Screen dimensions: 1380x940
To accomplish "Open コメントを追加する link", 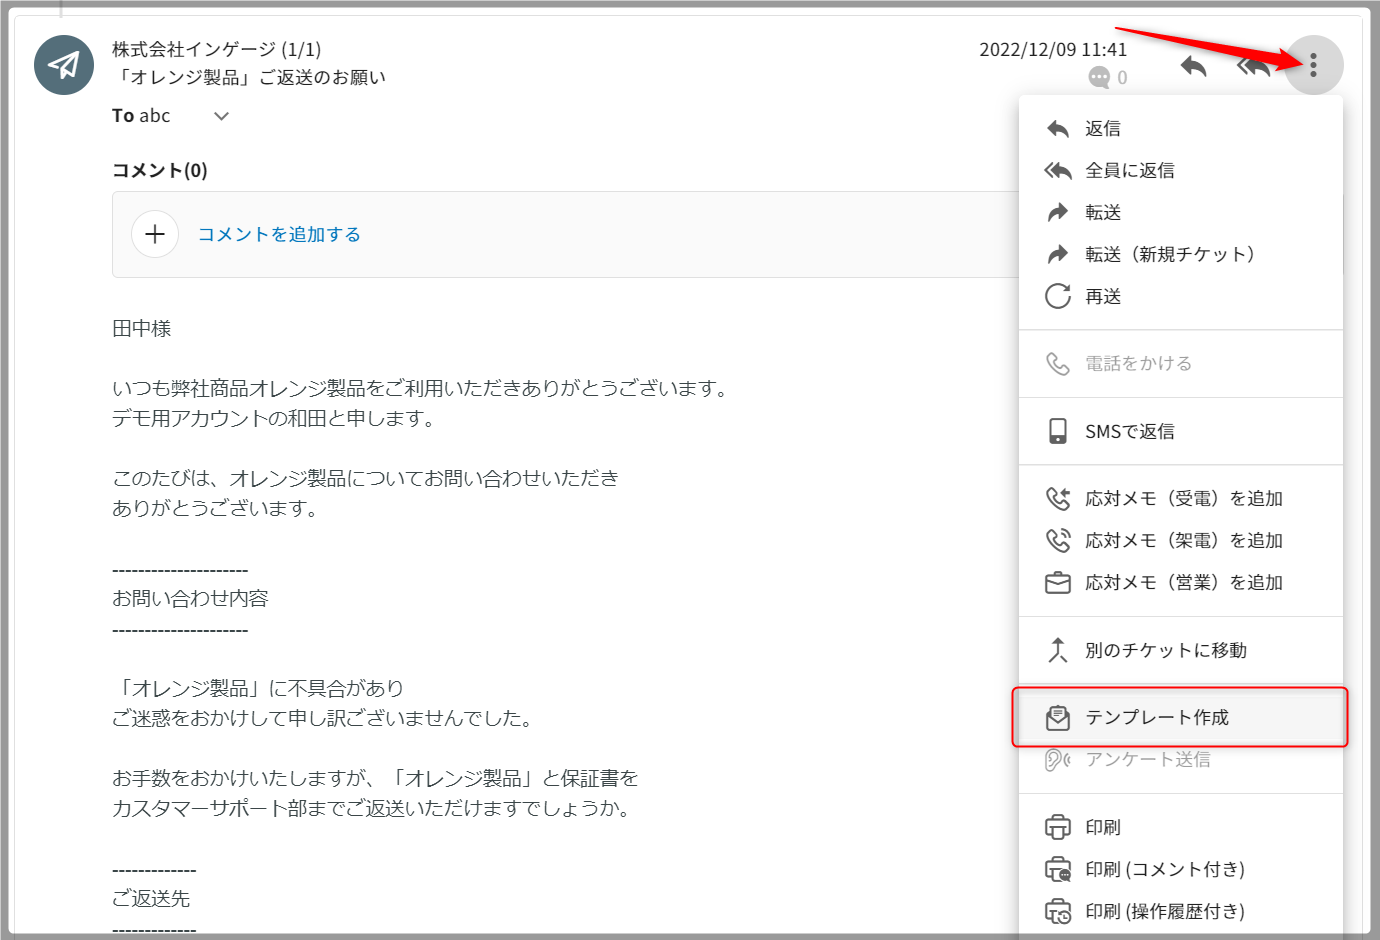I will click(279, 234).
